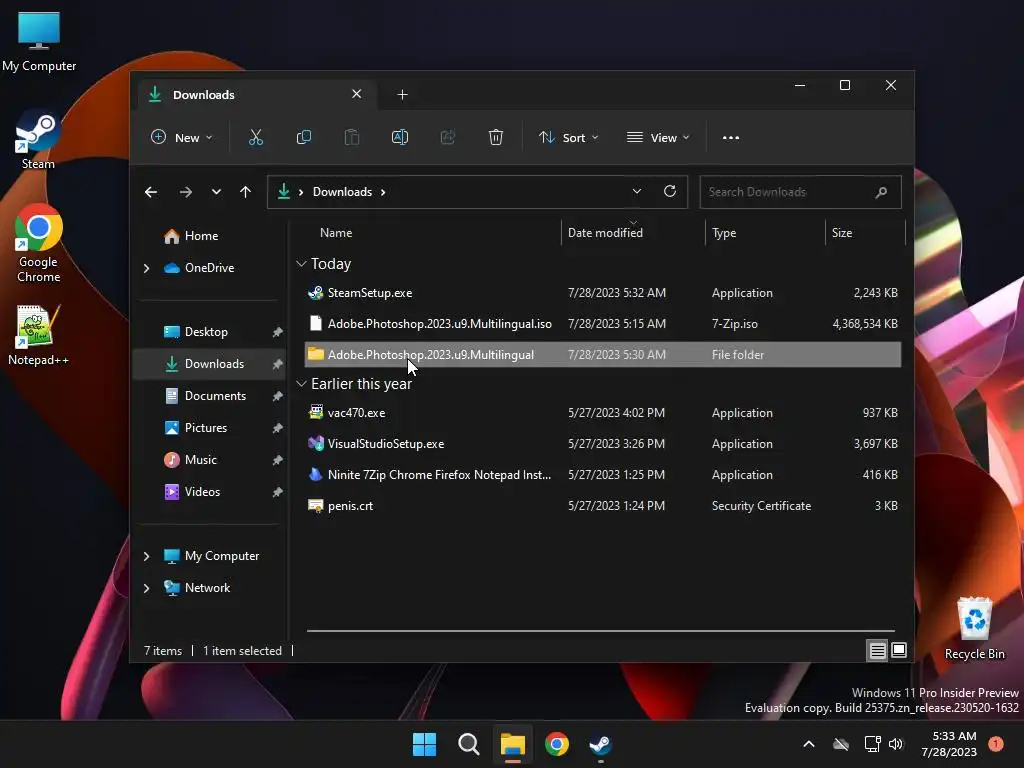The height and width of the screenshot is (768, 1024).
Task: Select VisualStudioSetup.exe file
Action: (x=603, y=443)
